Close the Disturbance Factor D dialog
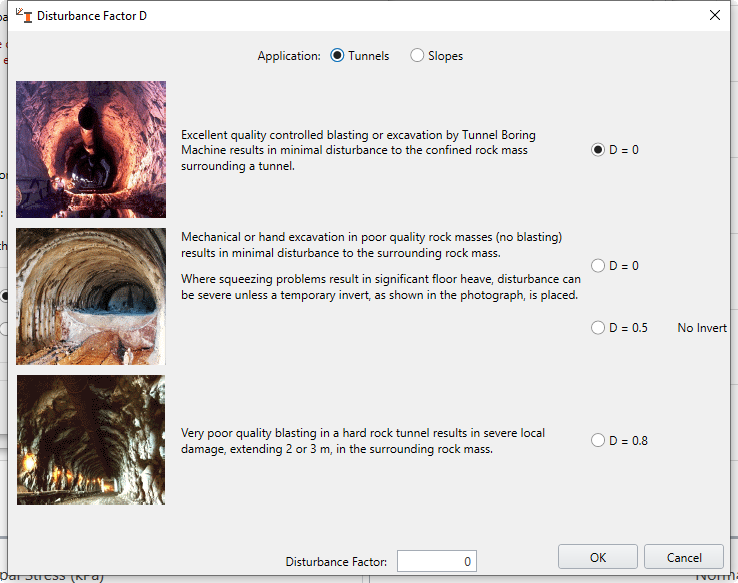The image size is (738, 583). (x=714, y=16)
